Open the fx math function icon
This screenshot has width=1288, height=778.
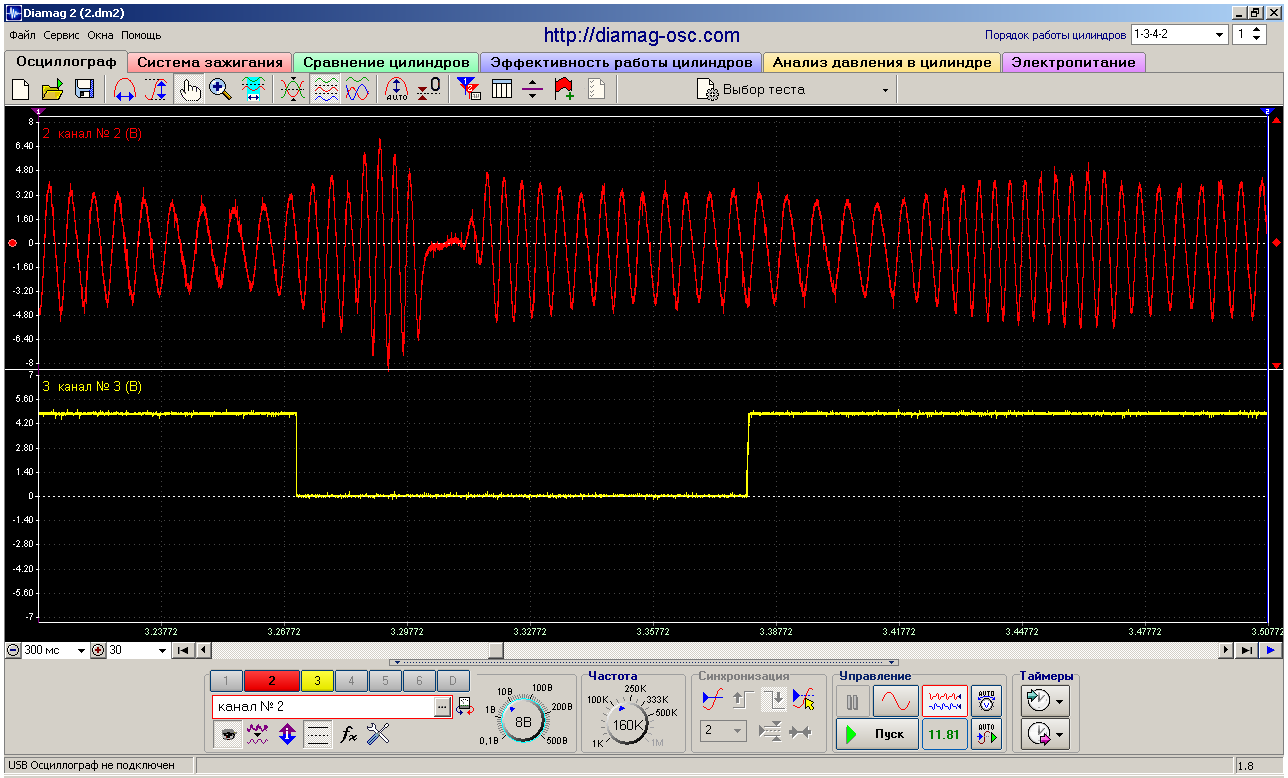tap(348, 735)
